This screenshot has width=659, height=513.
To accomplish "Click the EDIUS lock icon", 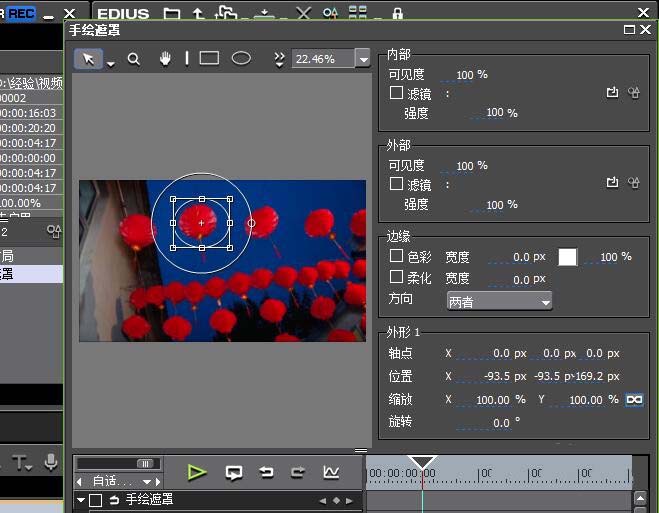I will pyautogui.click(x=397, y=13).
